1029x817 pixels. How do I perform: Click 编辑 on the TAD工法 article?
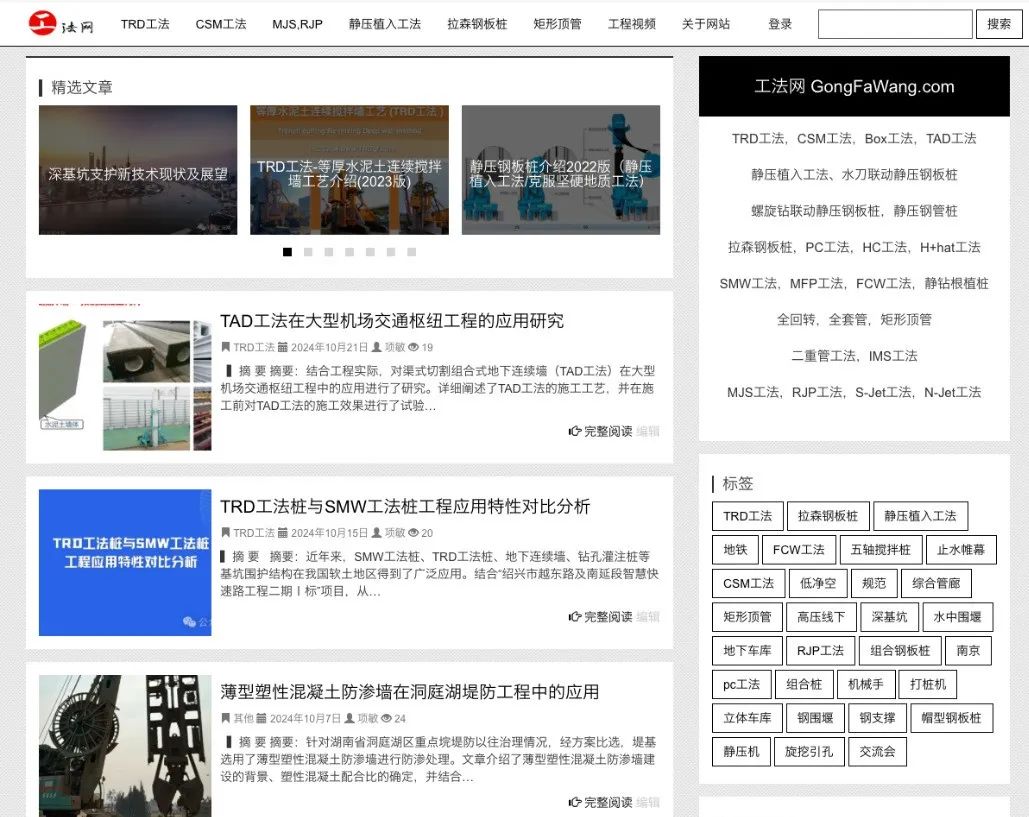click(648, 431)
